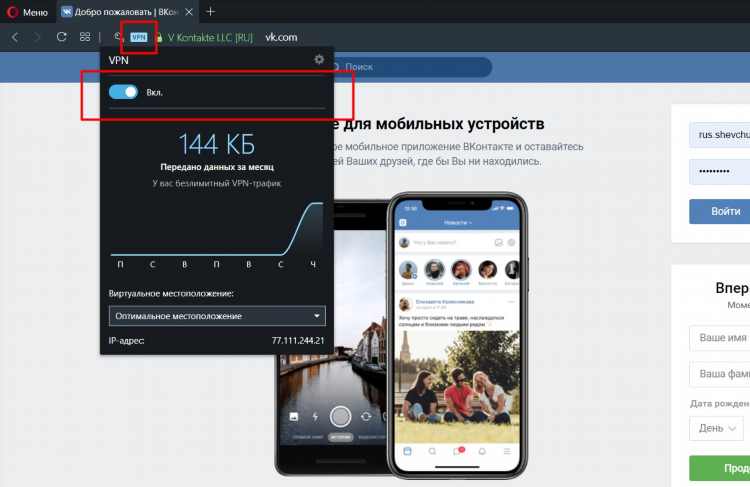Click the green padlock security icon
The image size is (750, 487).
[x=159, y=37]
